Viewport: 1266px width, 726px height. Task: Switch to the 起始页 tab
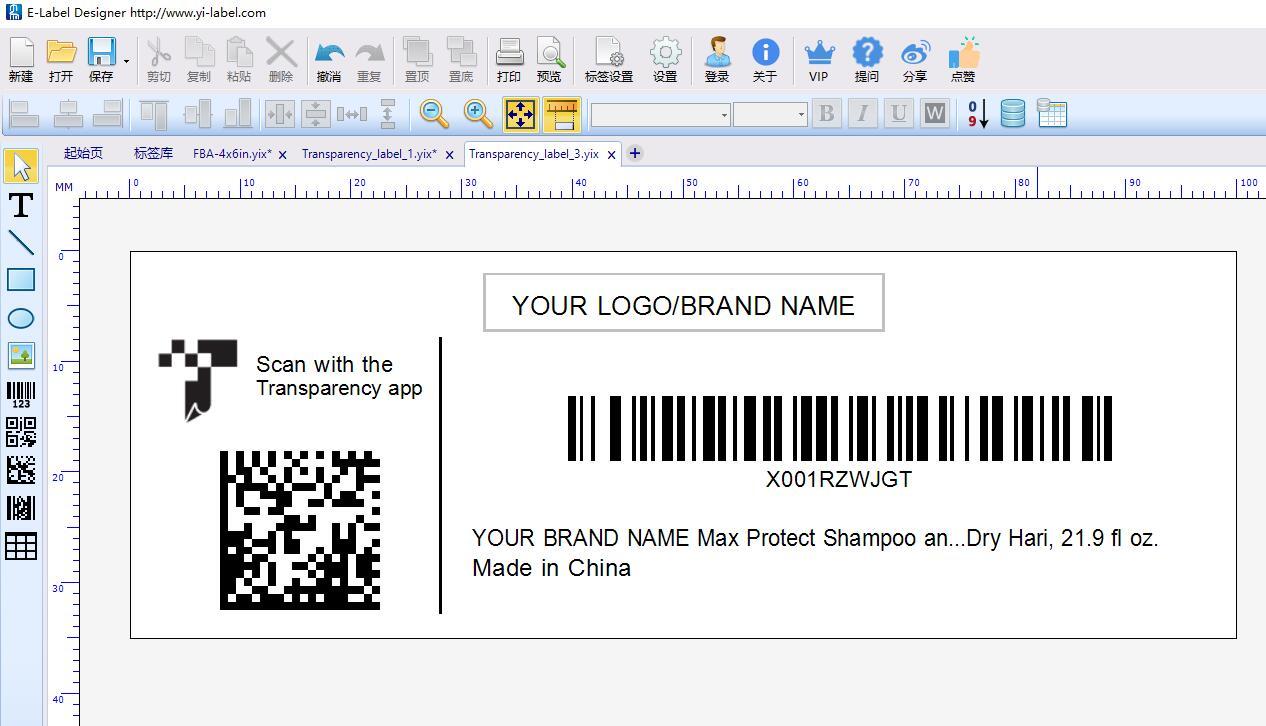[83, 153]
